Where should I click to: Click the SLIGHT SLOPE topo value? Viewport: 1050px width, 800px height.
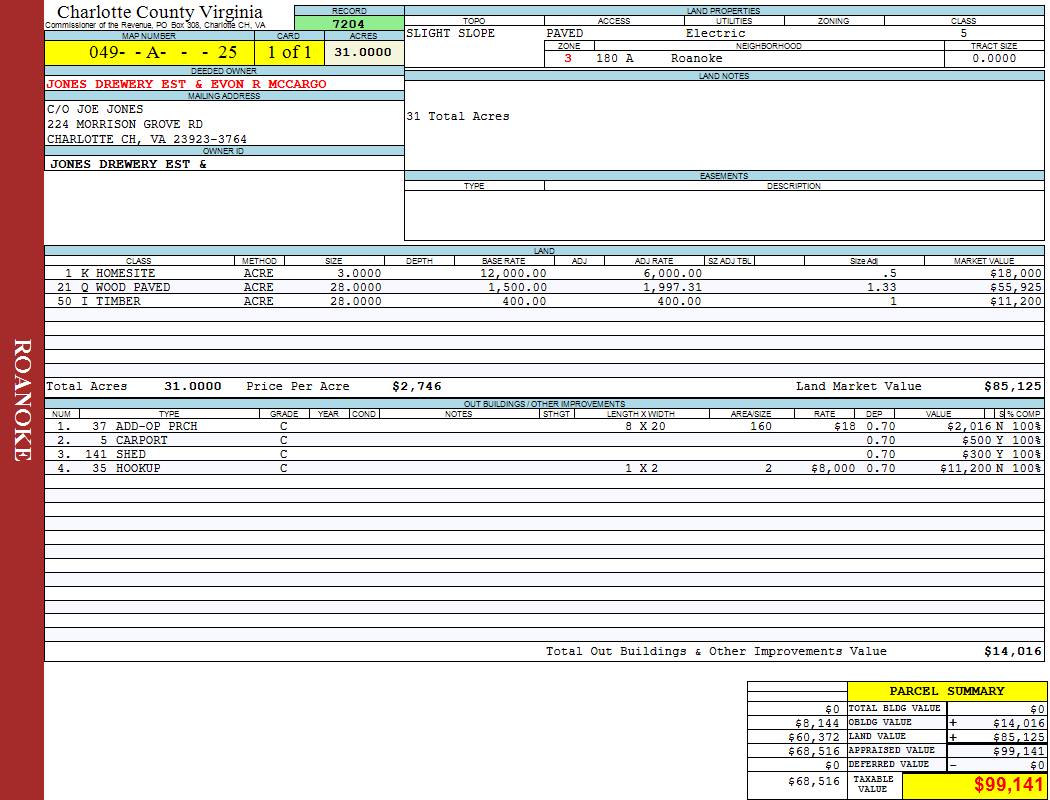[450, 33]
